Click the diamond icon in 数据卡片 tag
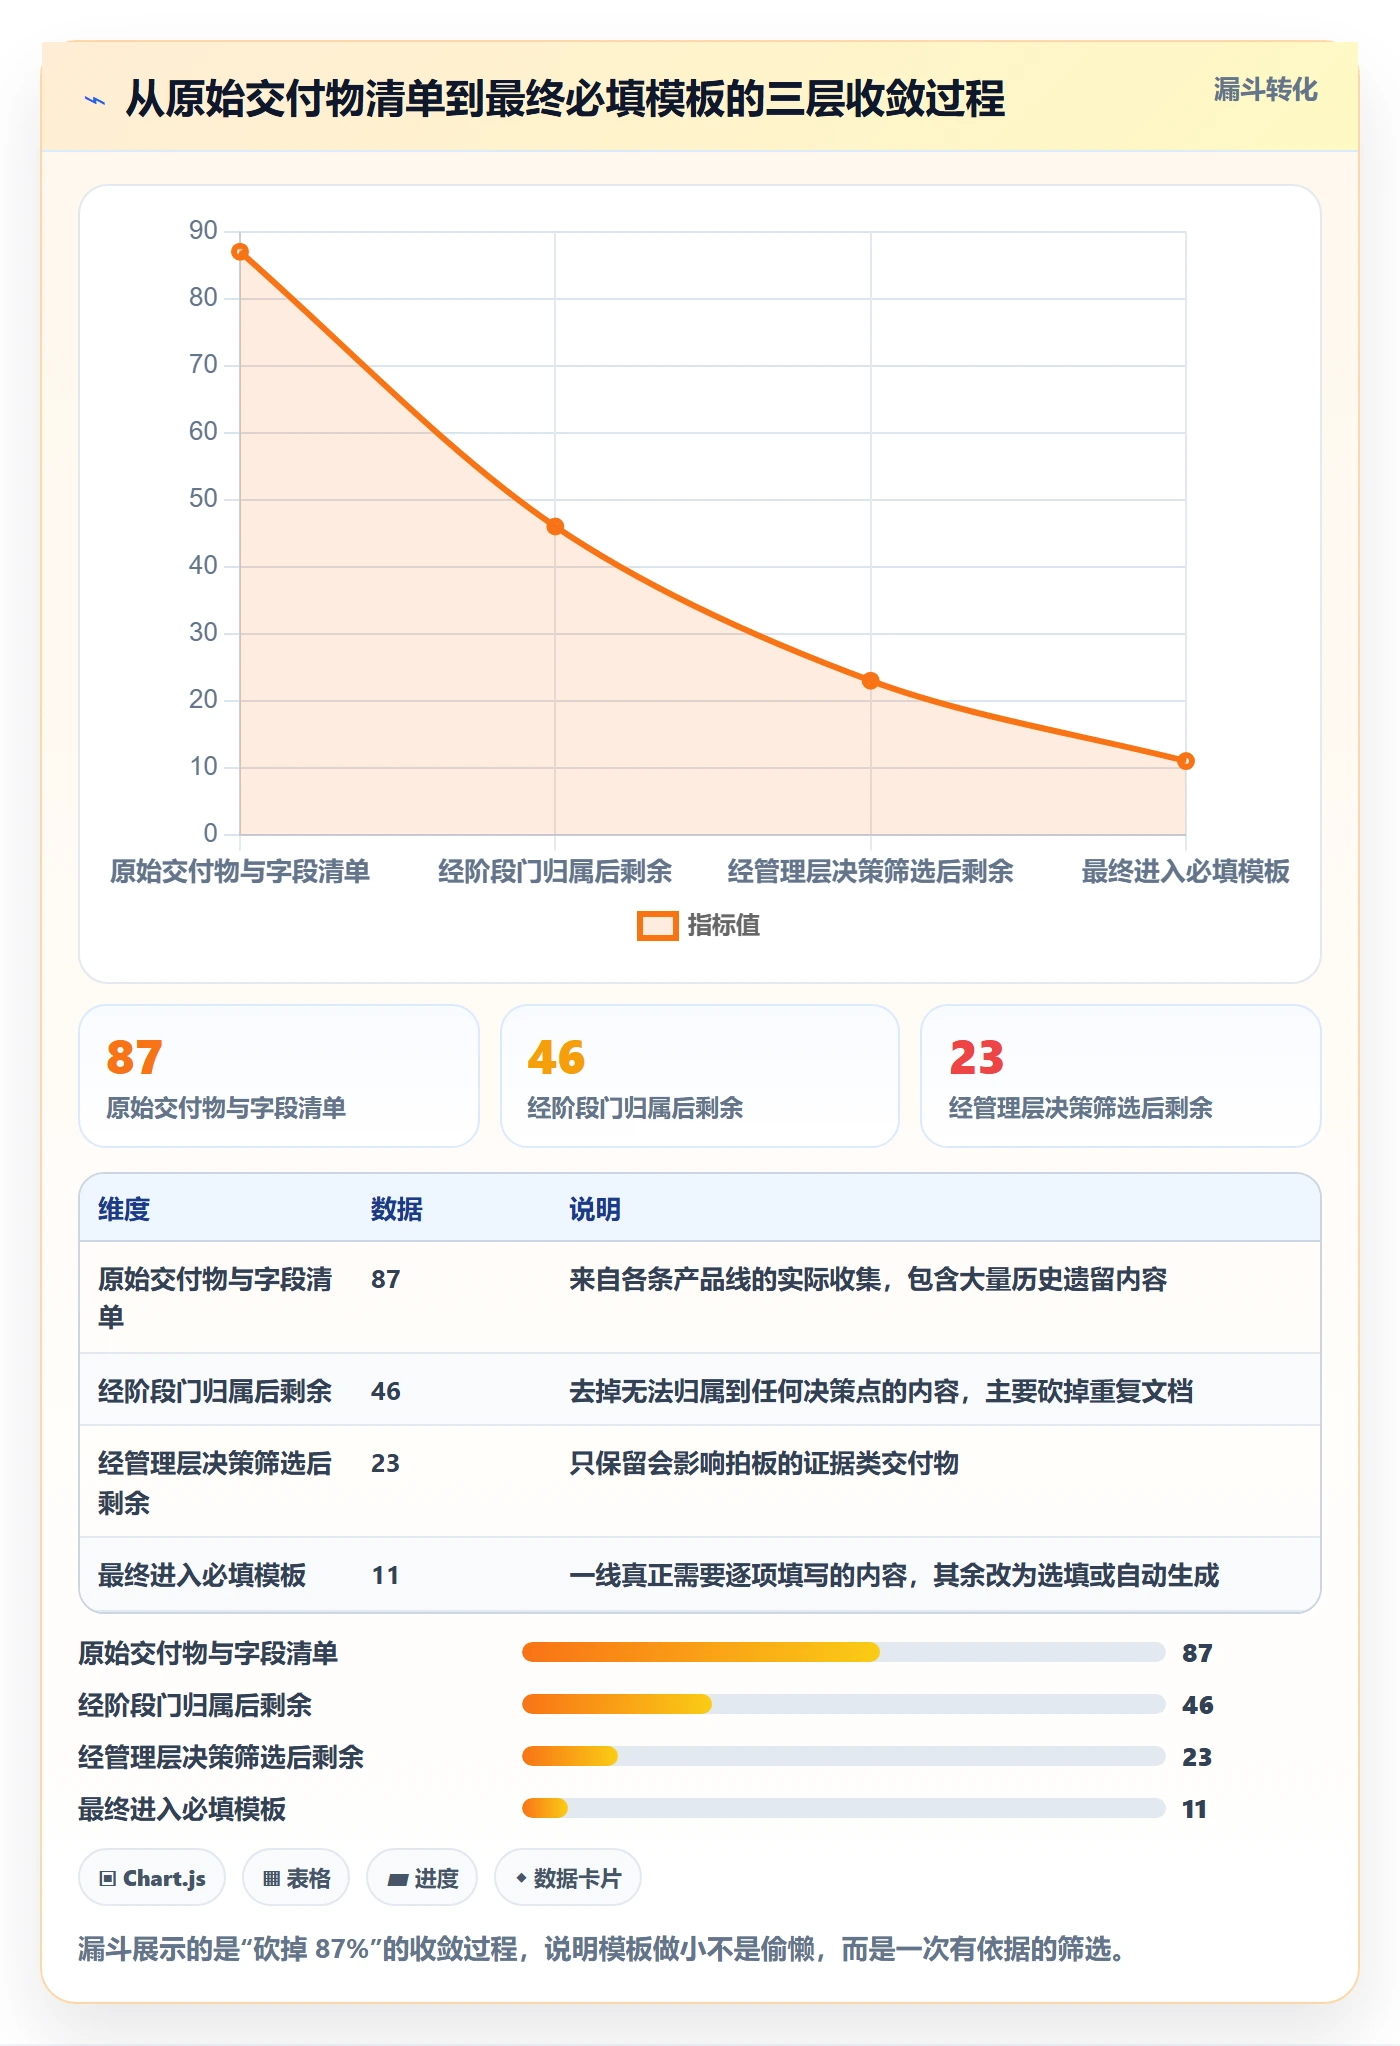The width and height of the screenshot is (1400, 2046). tap(521, 1878)
